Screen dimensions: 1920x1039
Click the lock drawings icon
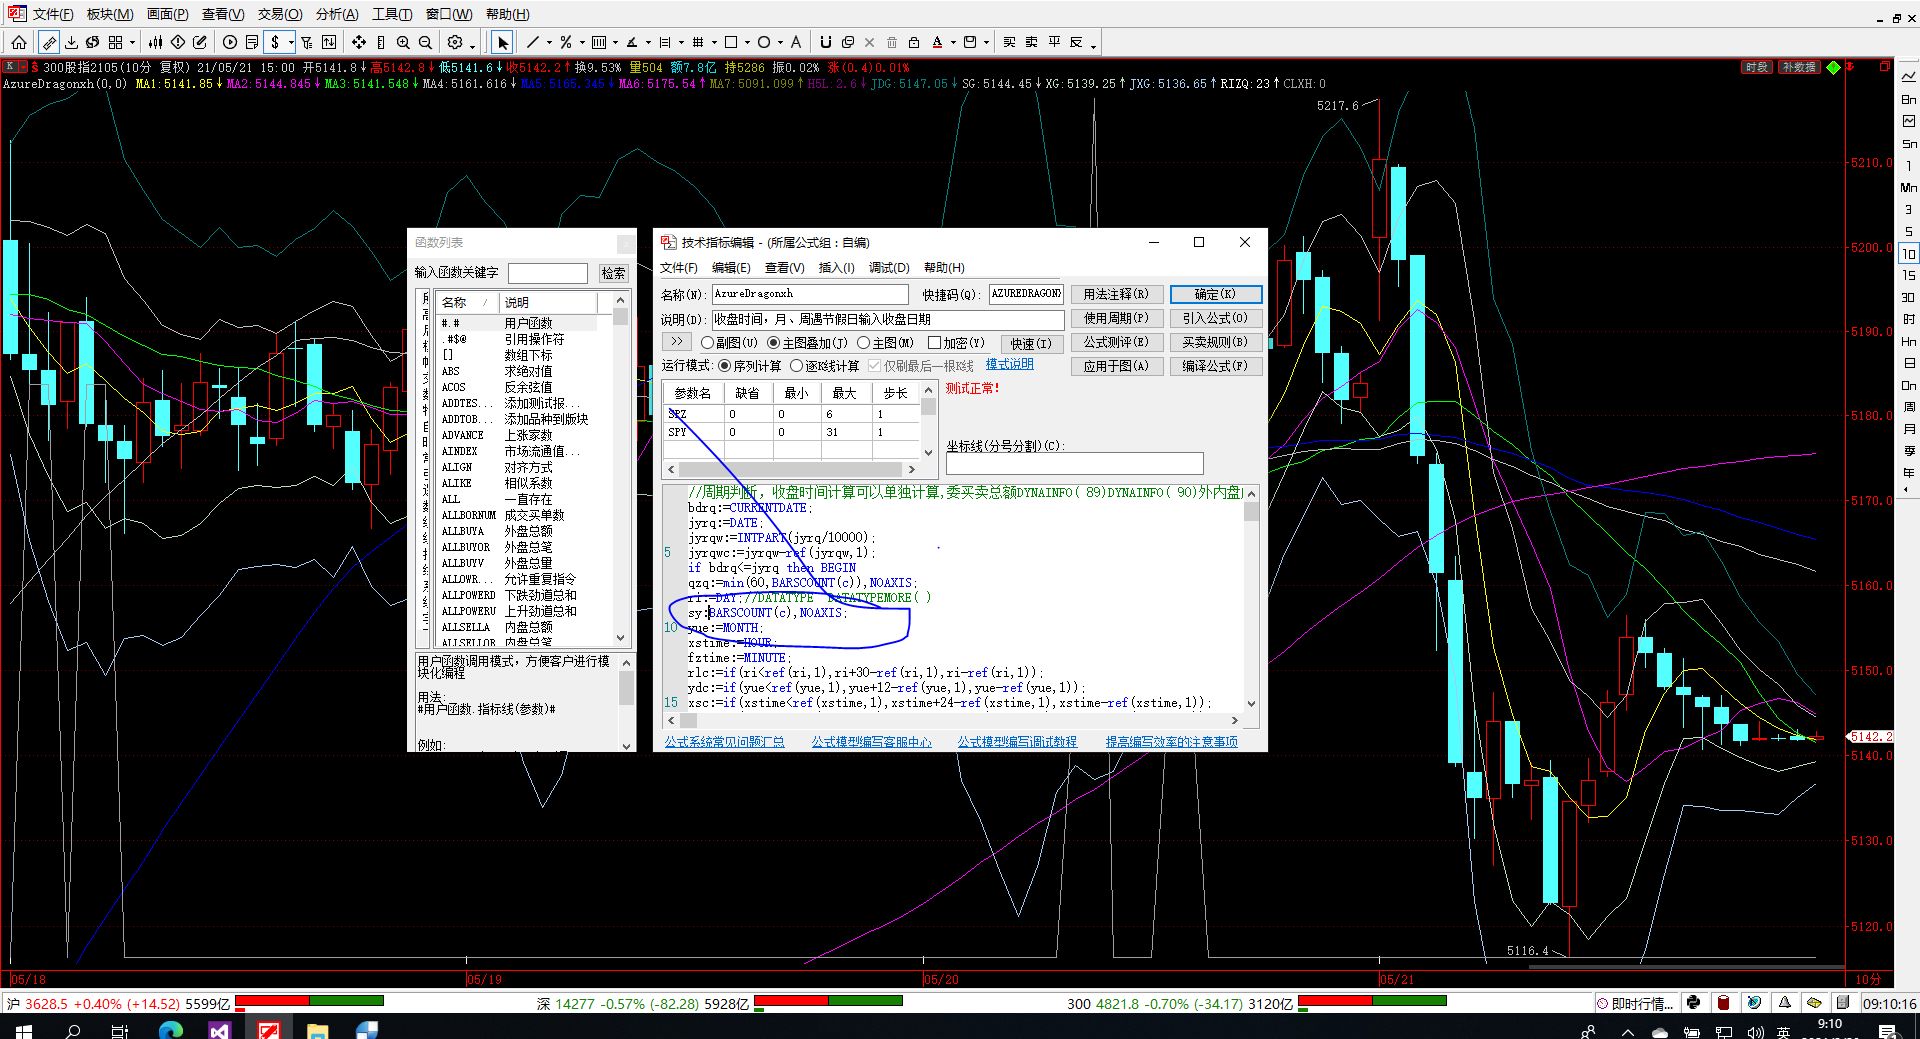click(x=914, y=42)
